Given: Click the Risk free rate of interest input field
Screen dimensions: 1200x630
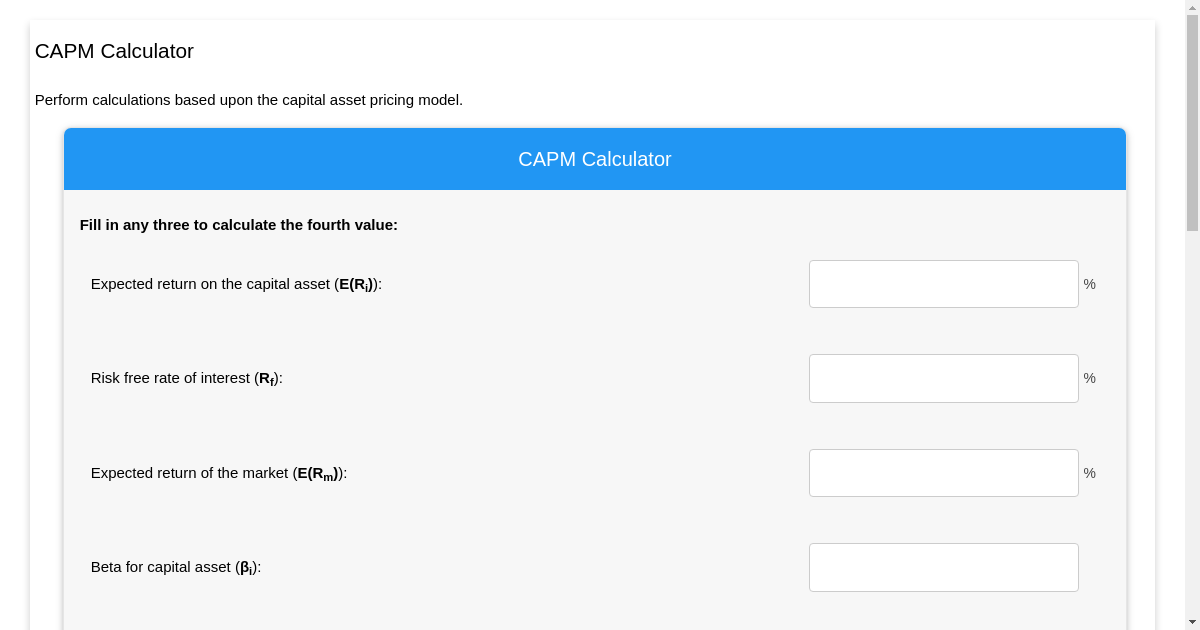Looking at the screenshot, I should pos(943,378).
